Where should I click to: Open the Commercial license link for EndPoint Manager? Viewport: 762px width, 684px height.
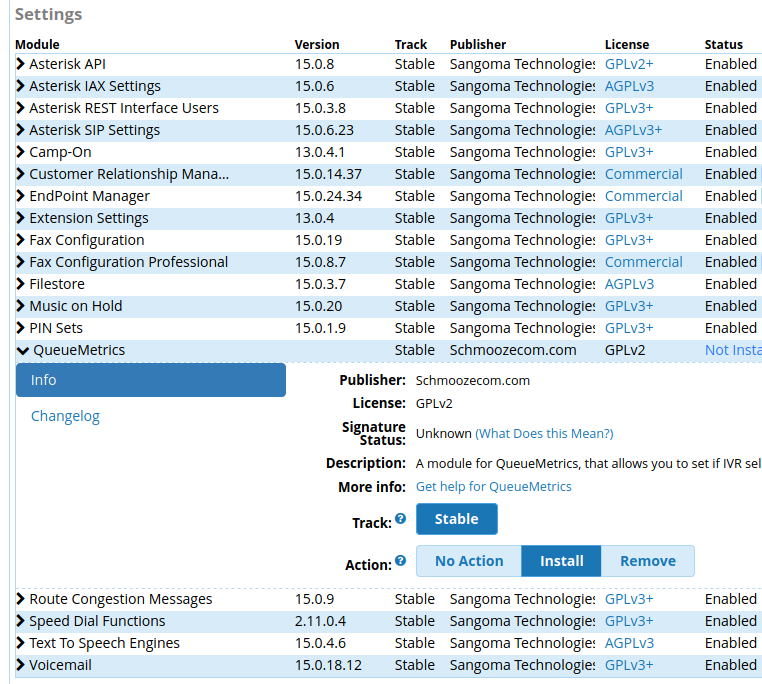tap(643, 196)
